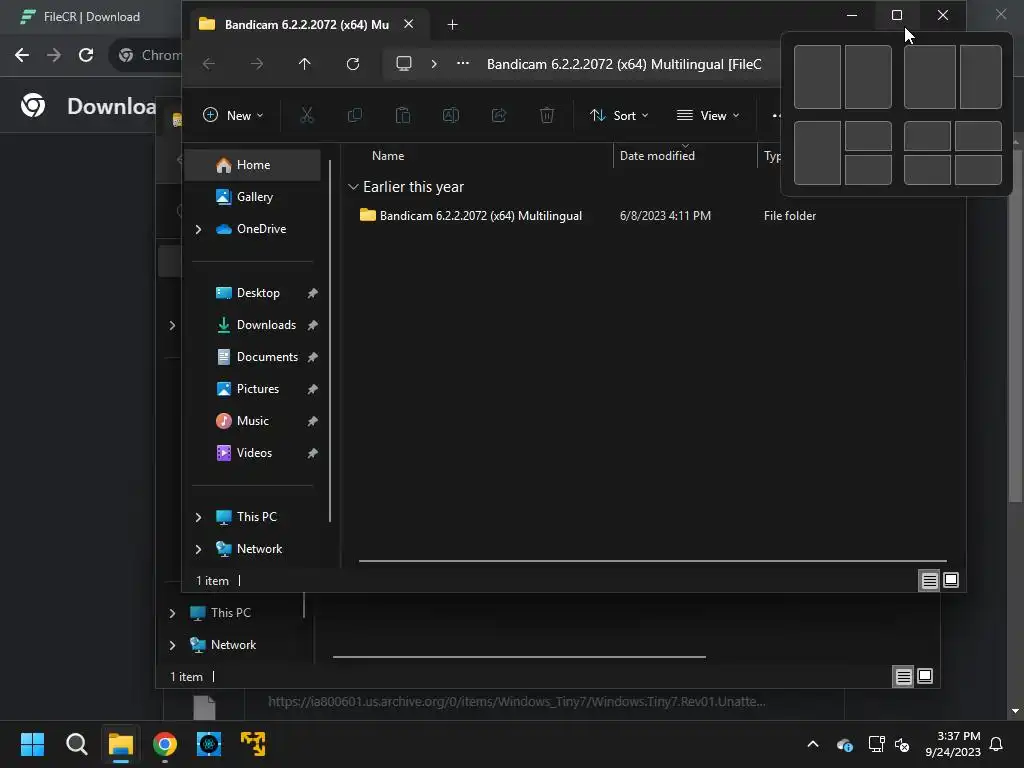Choose left half snap layout zone
This screenshot has height=768, width=1024.
pos(817,77)
